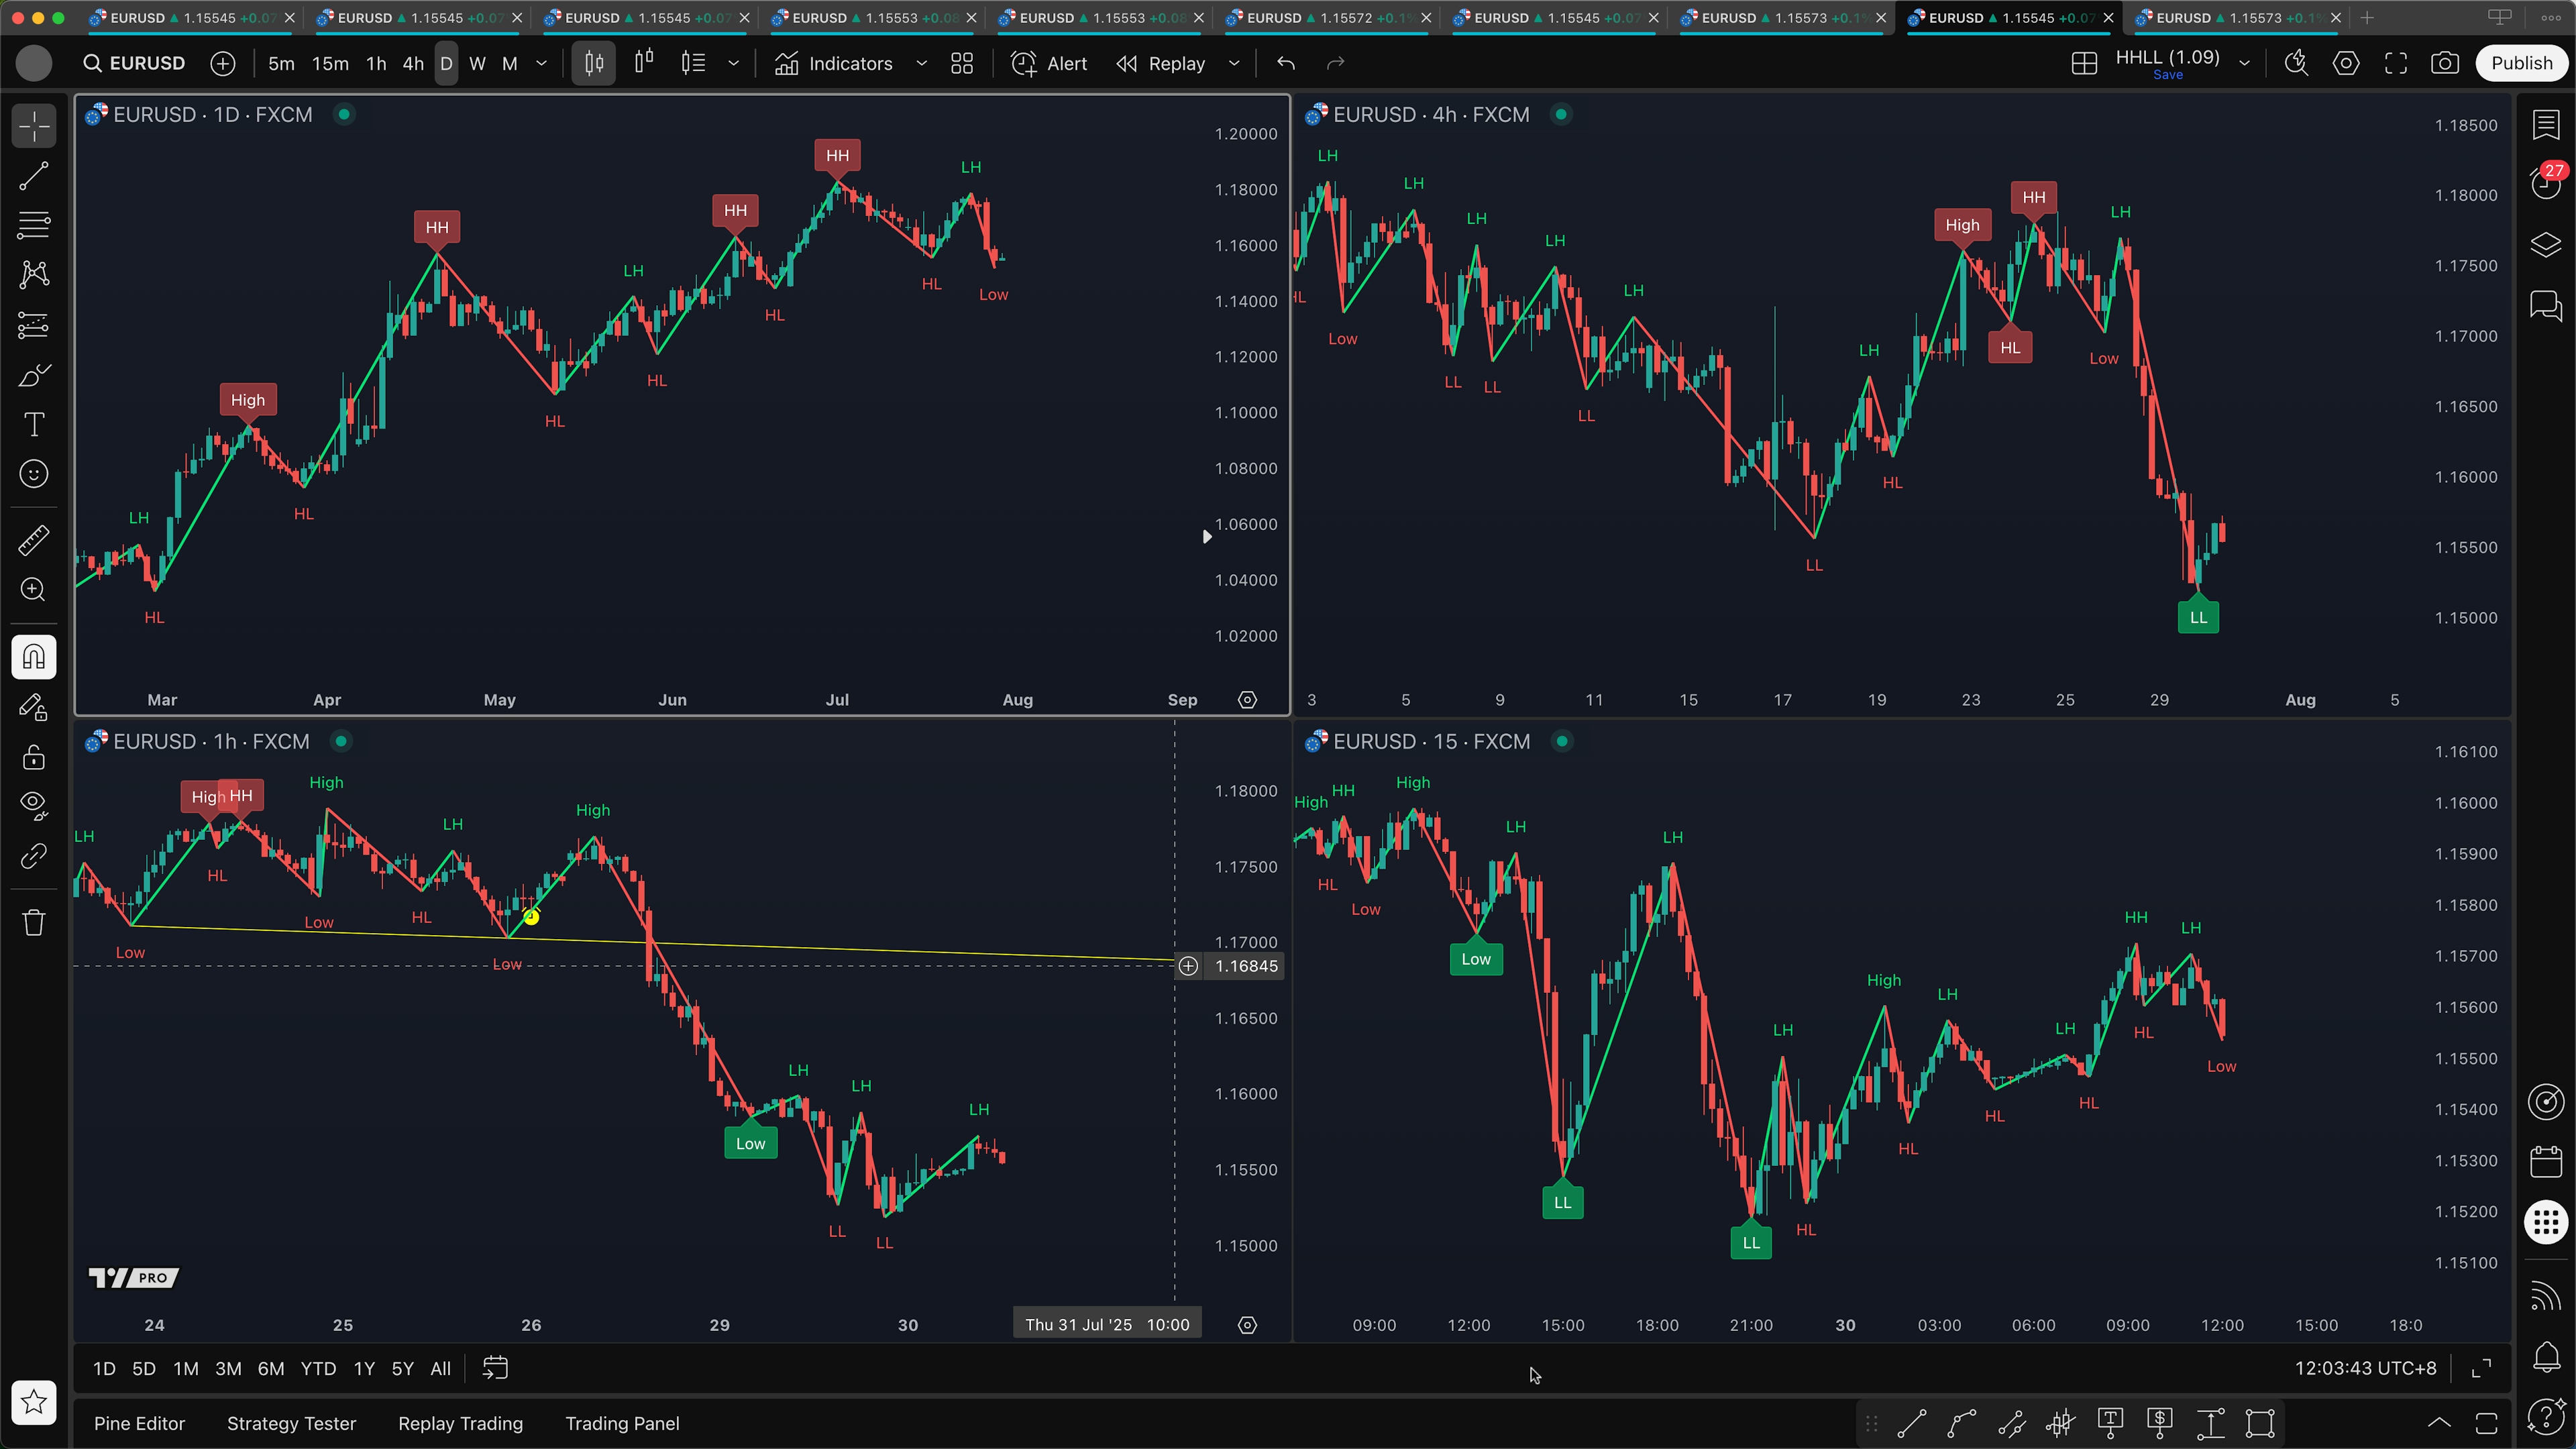Image resolution: width=2576 pixels, height=1449 pixels.
Task: Open the Indicators dialog
Action: (x=833, y=63)
